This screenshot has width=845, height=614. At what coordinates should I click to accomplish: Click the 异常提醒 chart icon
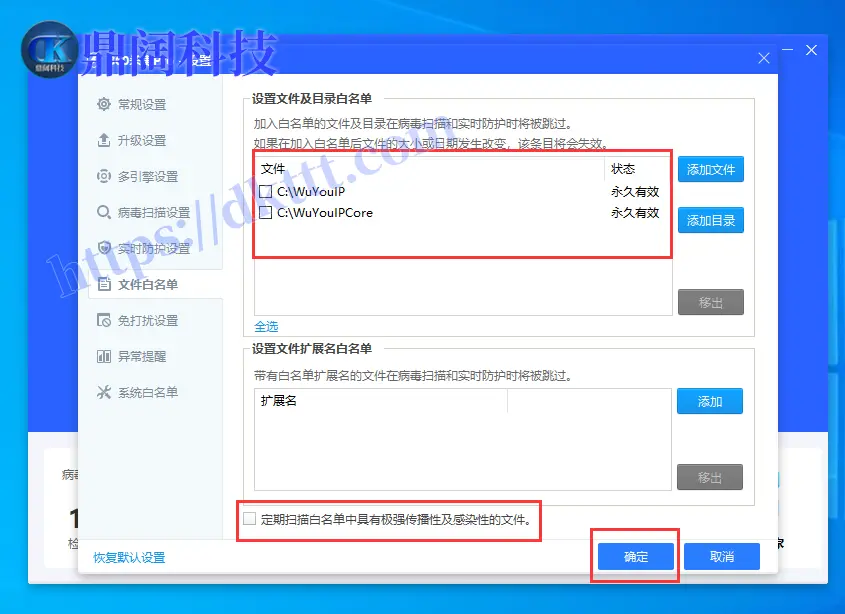point(104,356)
